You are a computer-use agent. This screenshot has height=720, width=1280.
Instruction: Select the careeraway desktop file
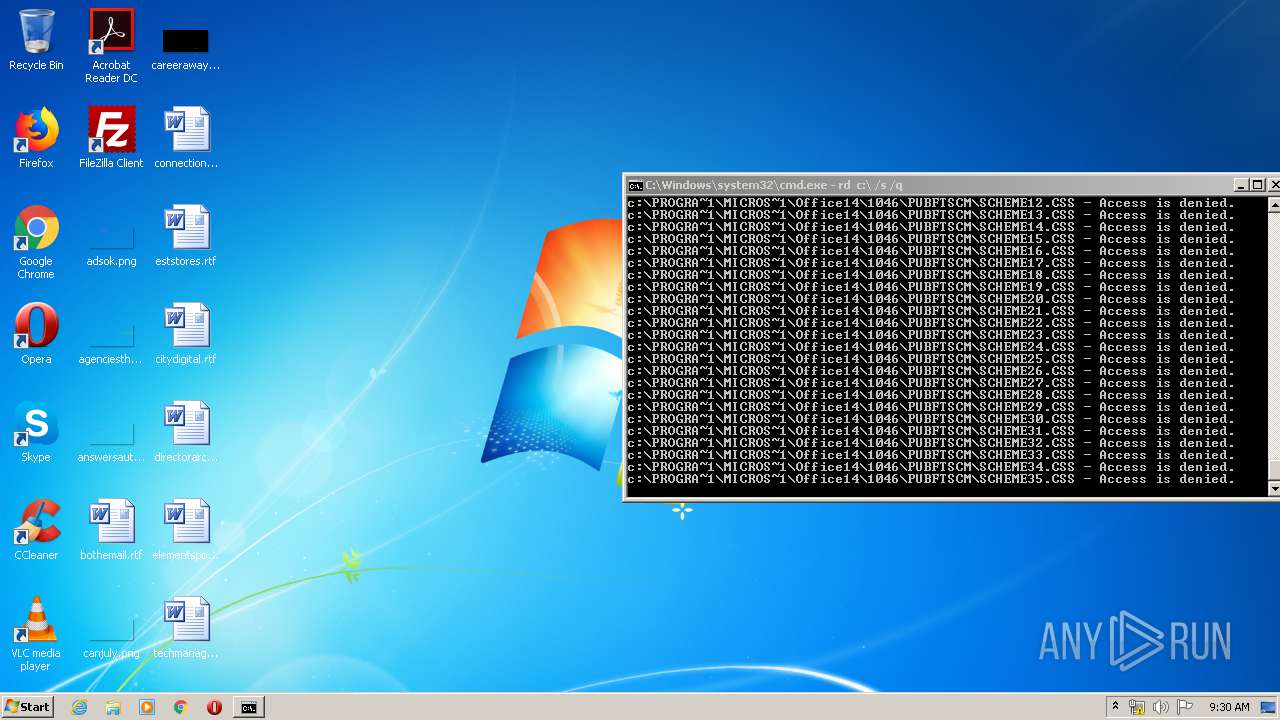tap(185, 48)
